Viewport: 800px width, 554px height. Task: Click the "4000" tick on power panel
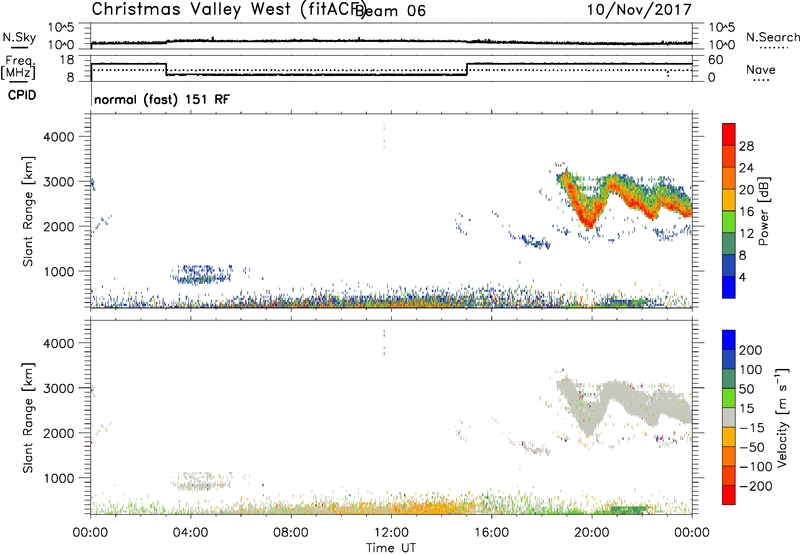[x=59, y=137]
